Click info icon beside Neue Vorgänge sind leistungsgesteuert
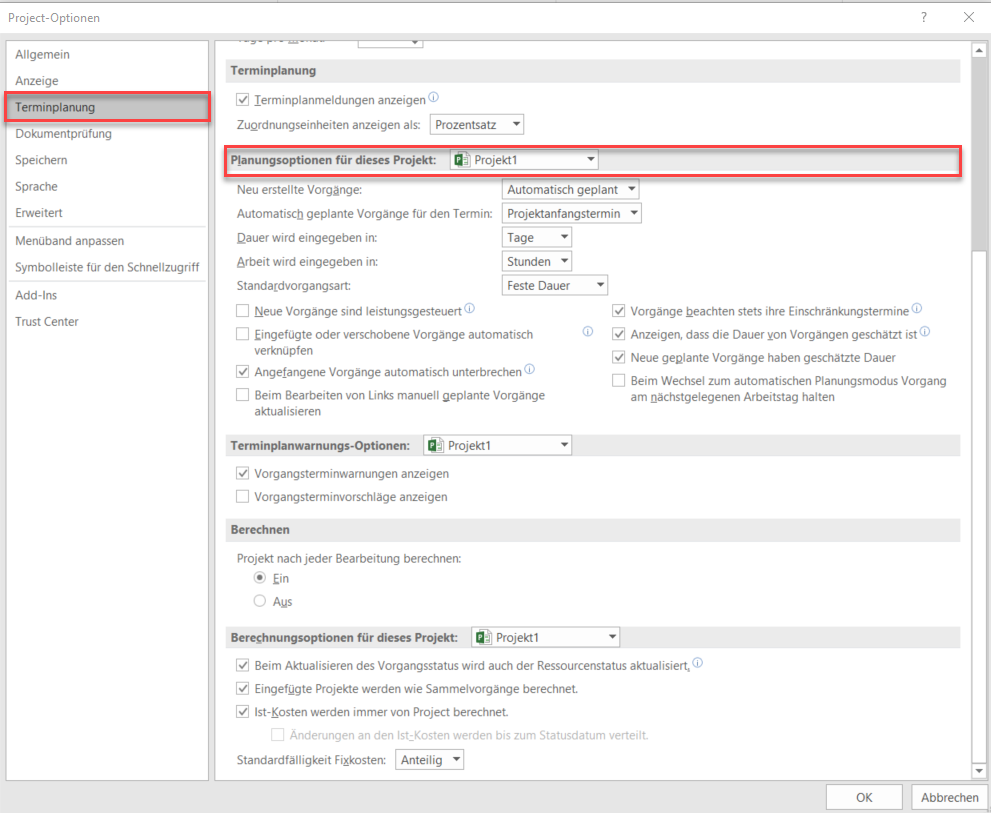Screen dimensions: 991x813 point(470,309)
